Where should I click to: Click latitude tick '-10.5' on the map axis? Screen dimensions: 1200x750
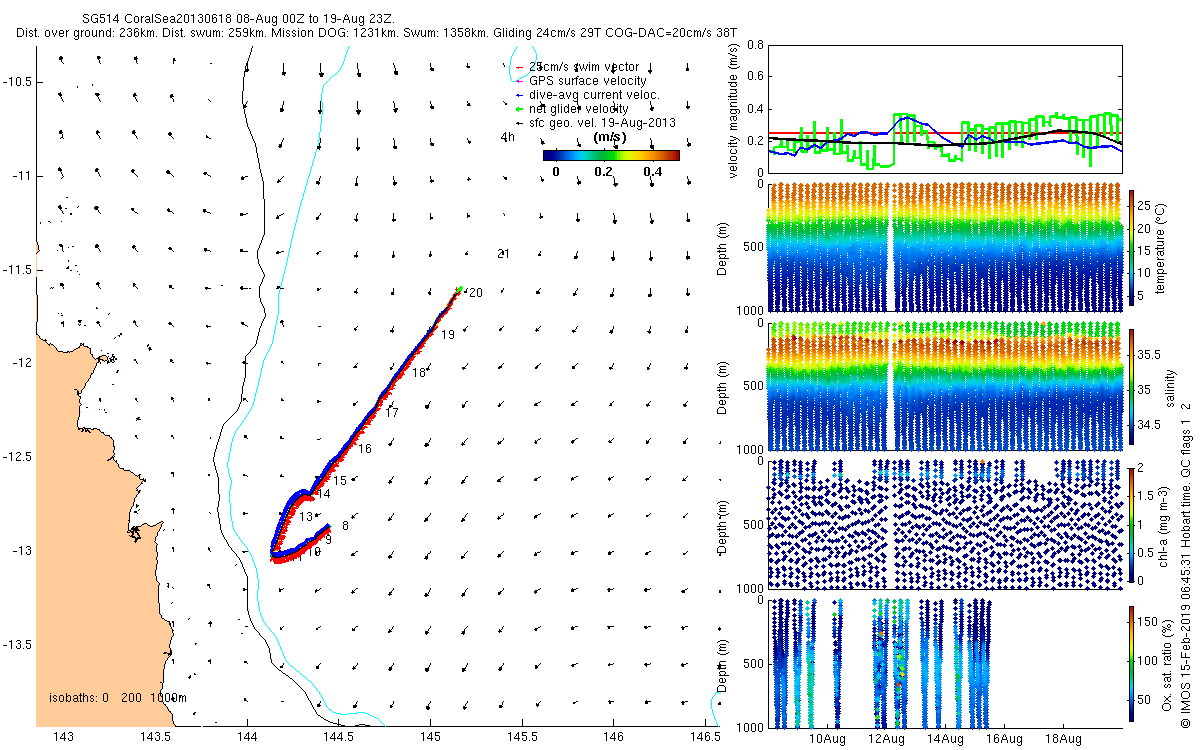click(17, 81)
